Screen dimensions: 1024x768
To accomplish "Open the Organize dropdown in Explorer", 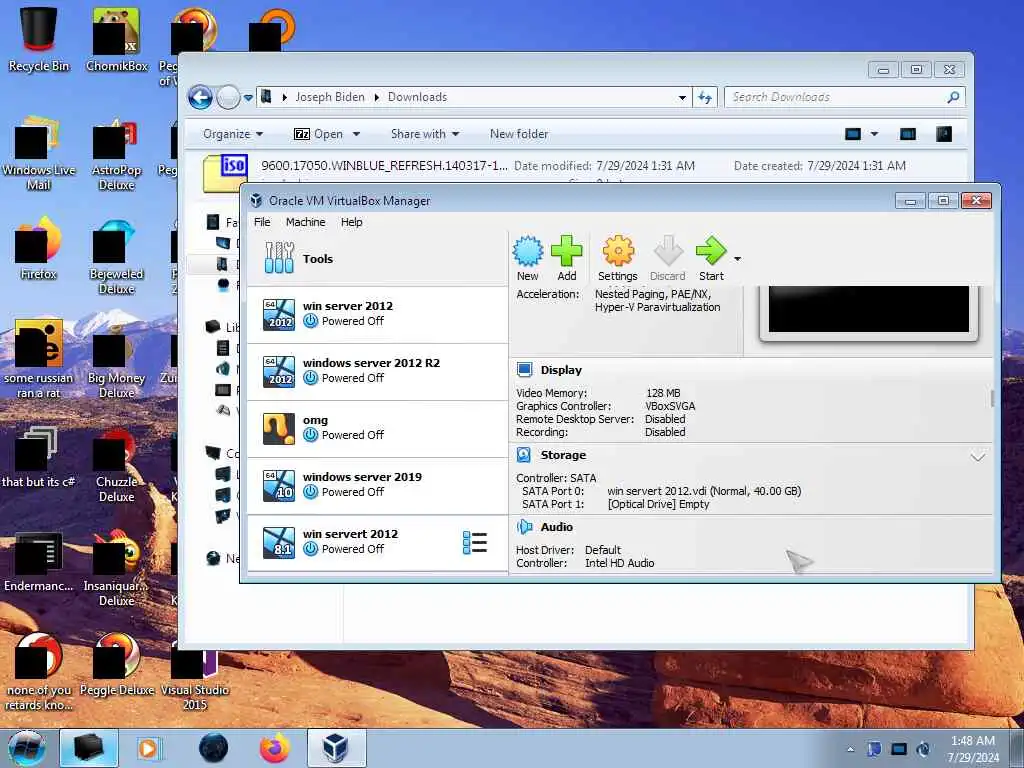I will [232, 134].
